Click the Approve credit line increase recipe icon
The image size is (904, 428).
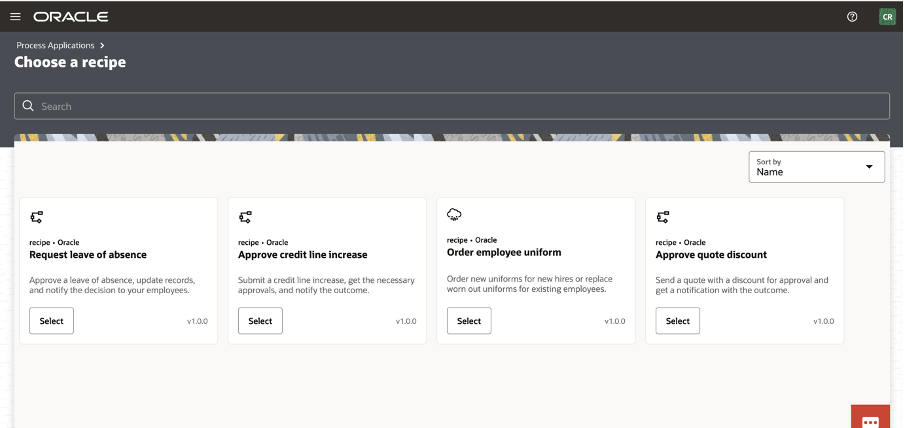click(246, 216)
